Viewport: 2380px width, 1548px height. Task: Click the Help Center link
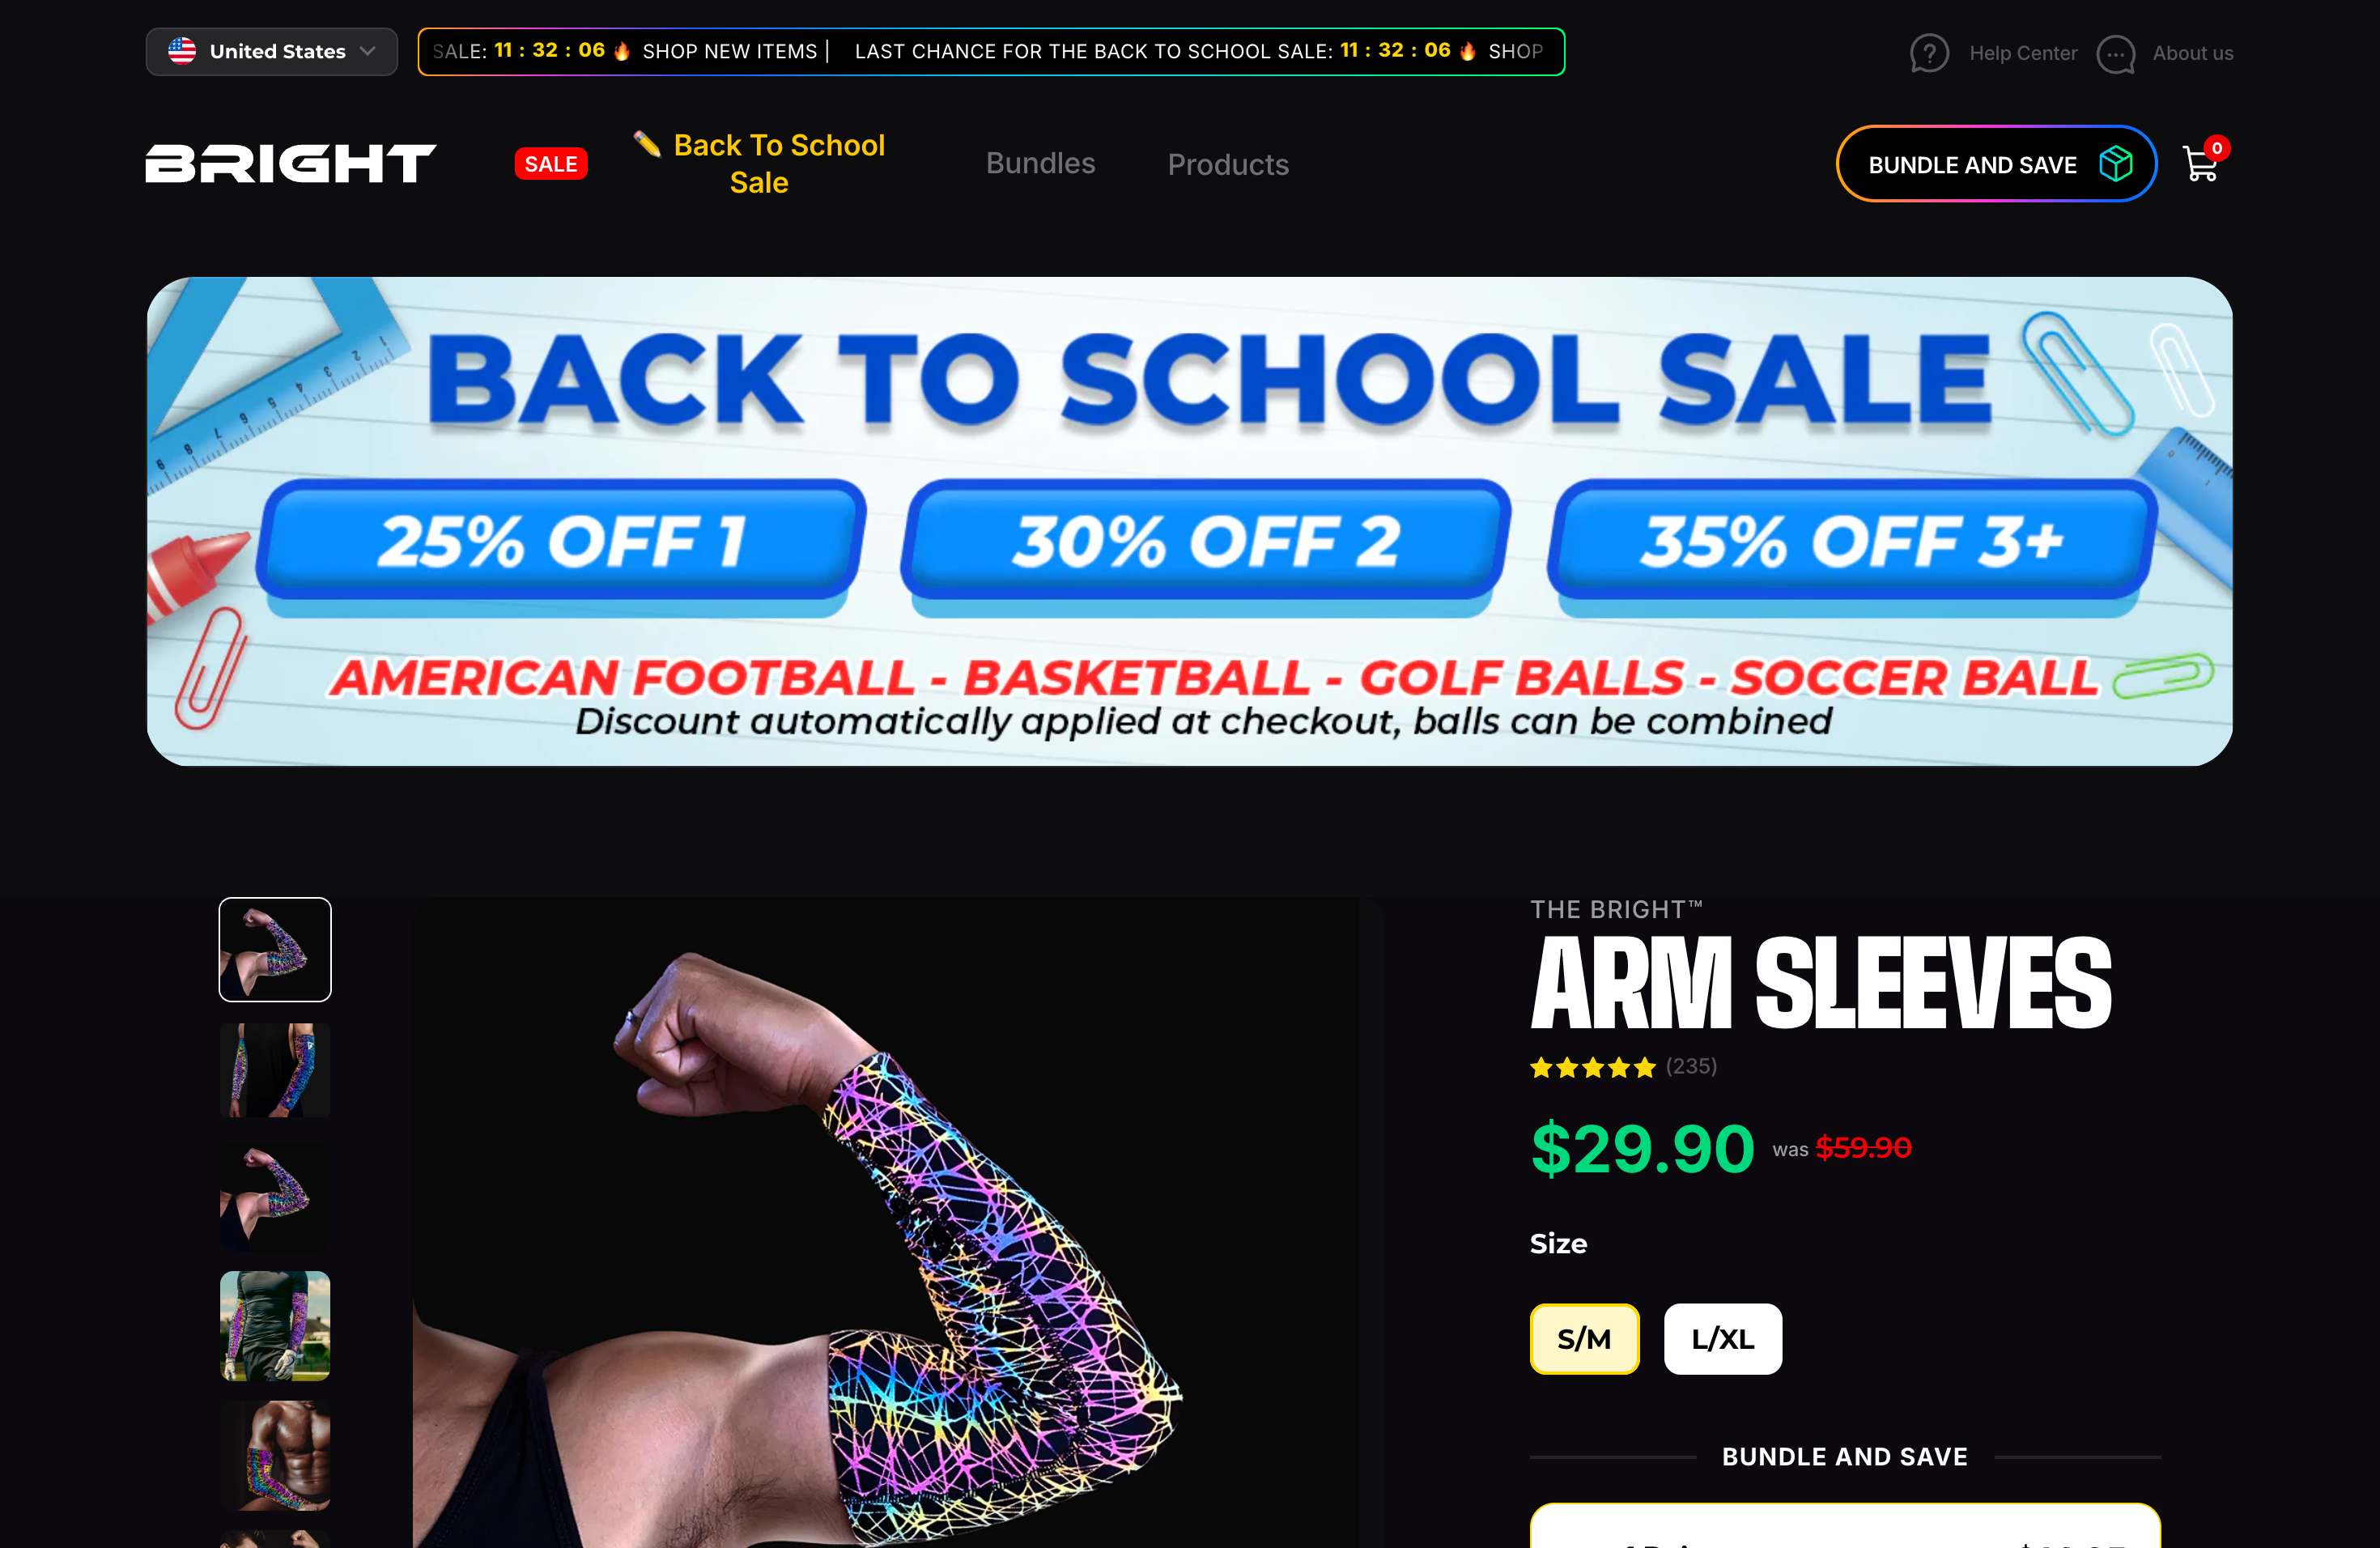click(2023, 53)
